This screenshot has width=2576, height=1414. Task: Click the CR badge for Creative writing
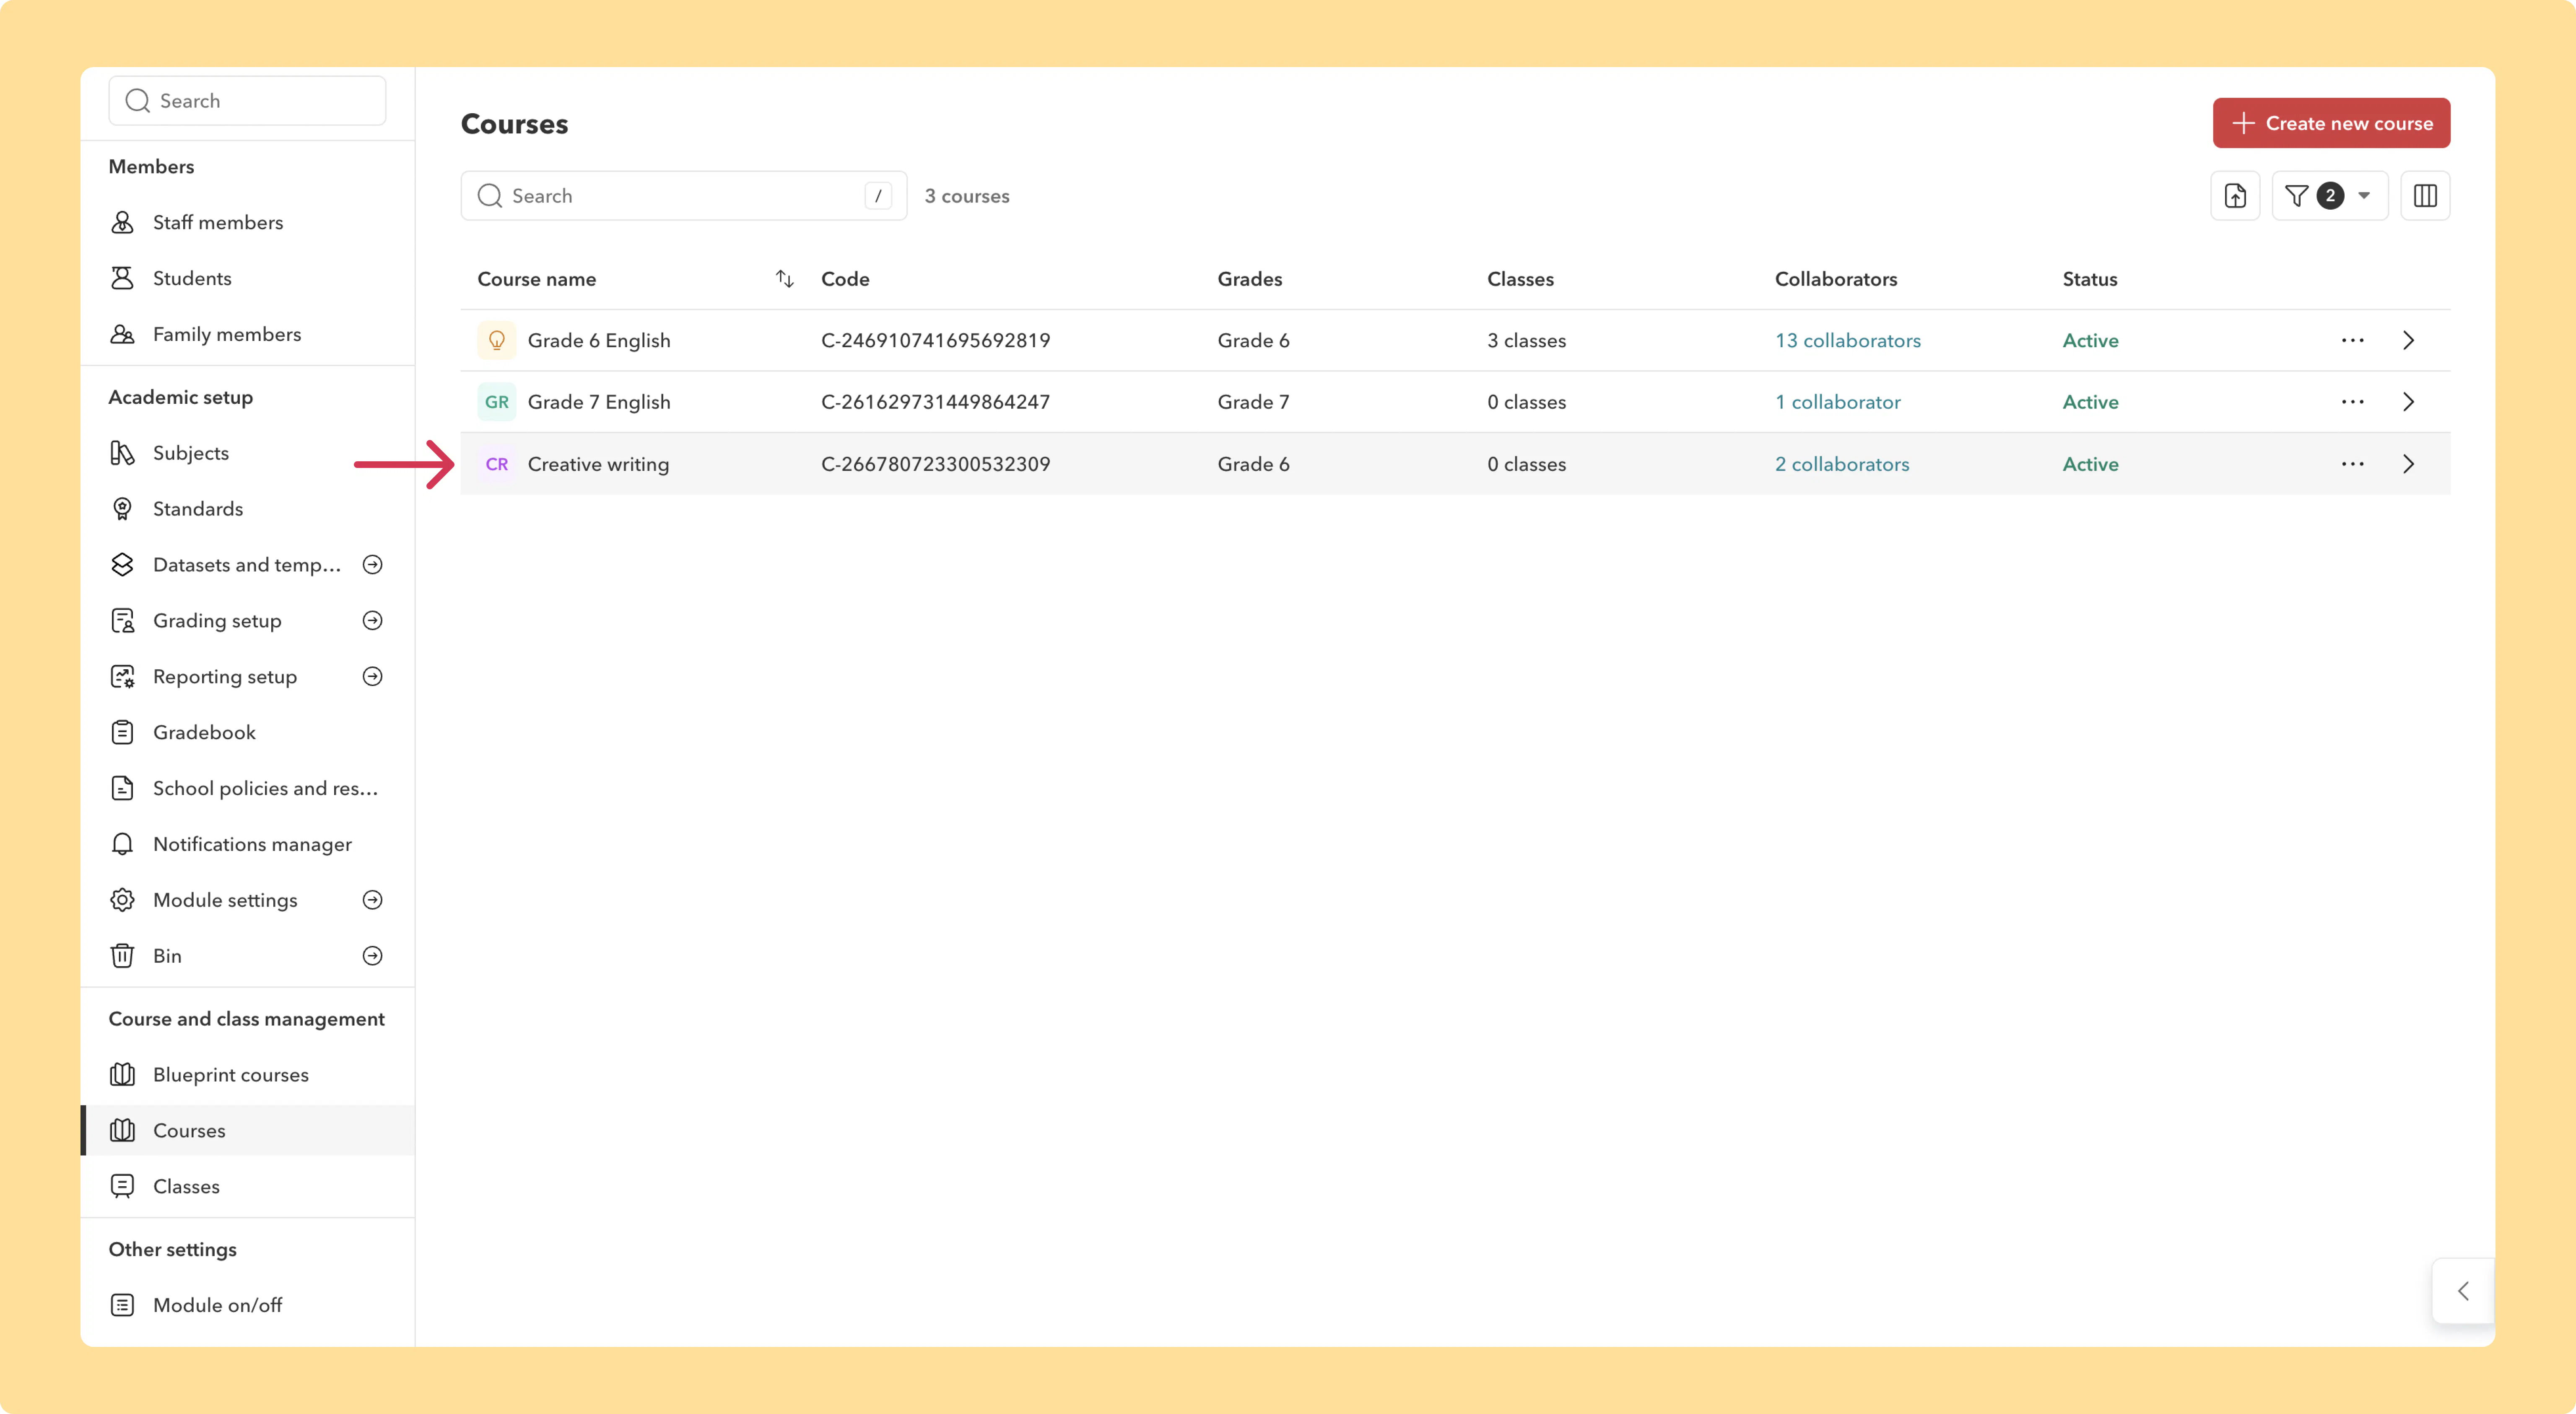tap(497, 464)
